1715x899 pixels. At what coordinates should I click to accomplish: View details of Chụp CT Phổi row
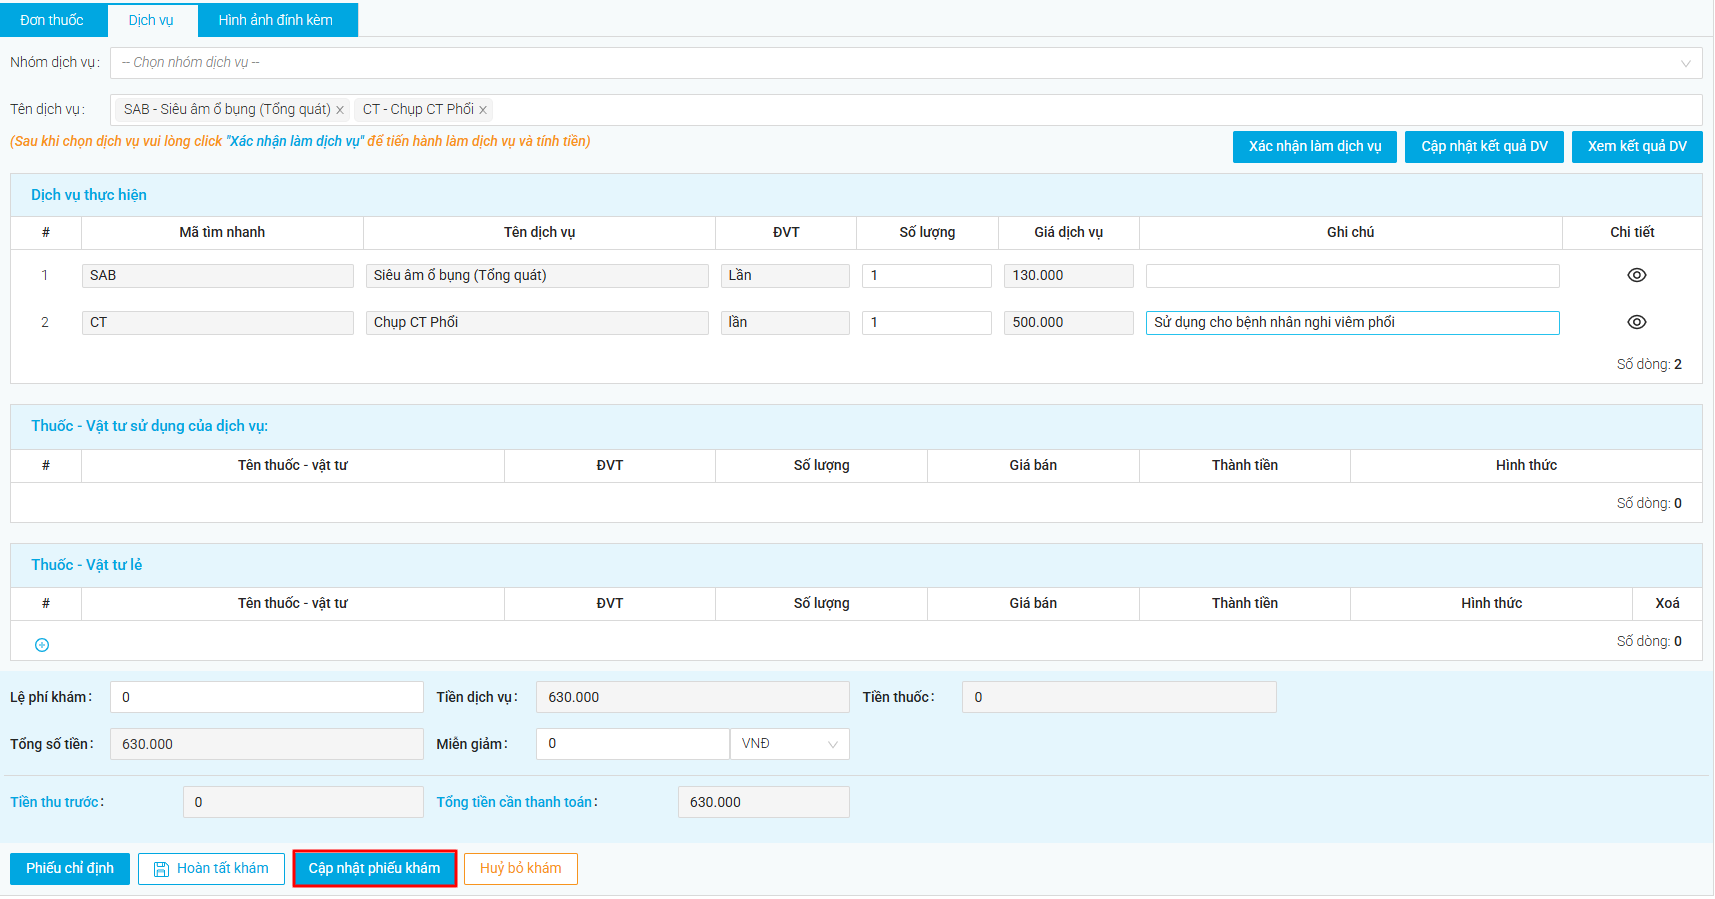coord(1636,322)
